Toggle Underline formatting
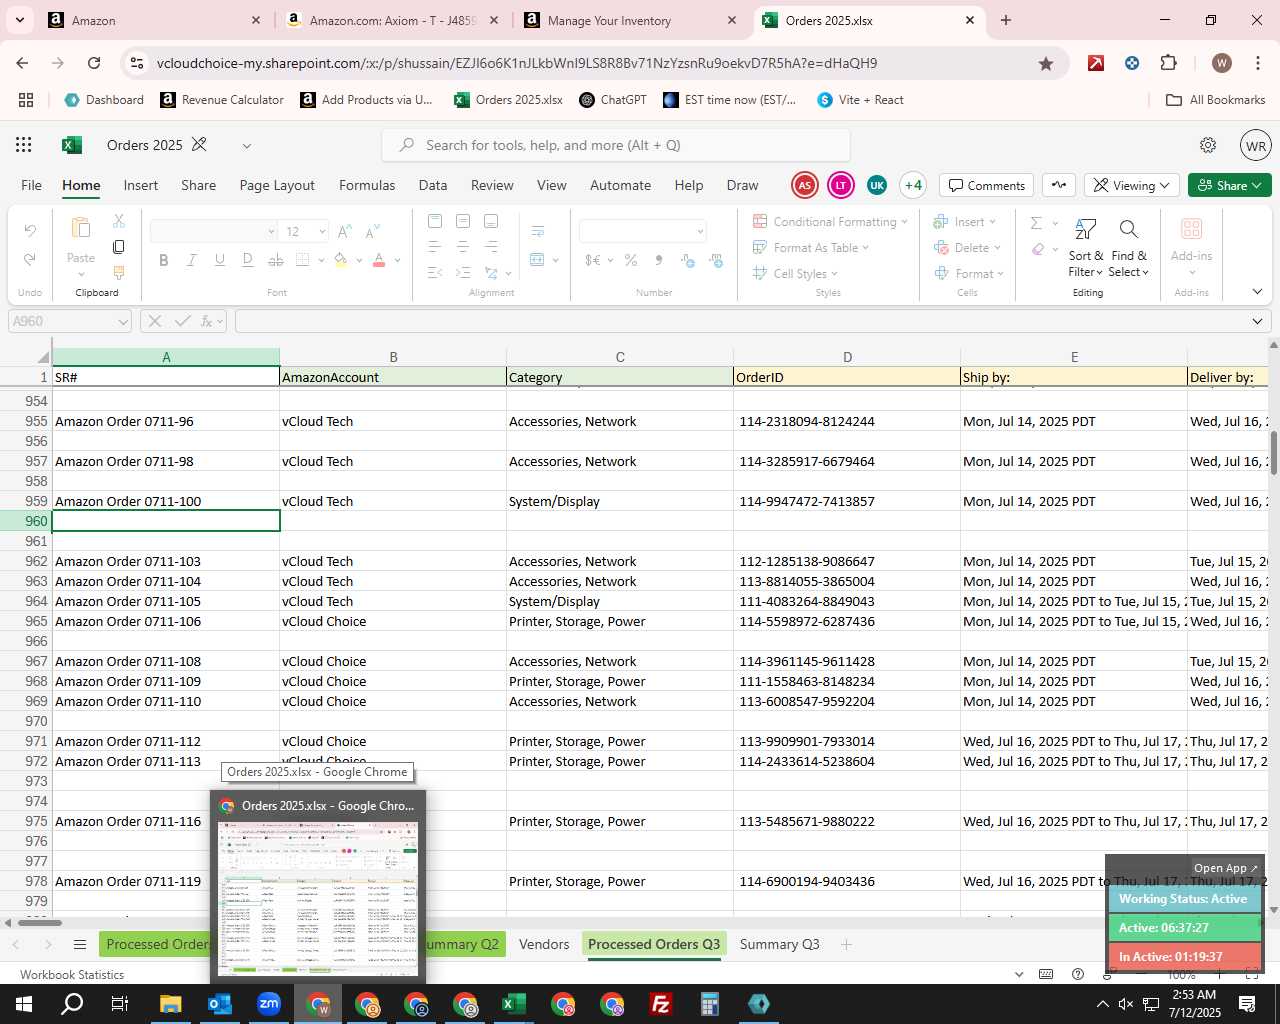1280x1024 pixels. pyautogui.click(x=220, y=260)
